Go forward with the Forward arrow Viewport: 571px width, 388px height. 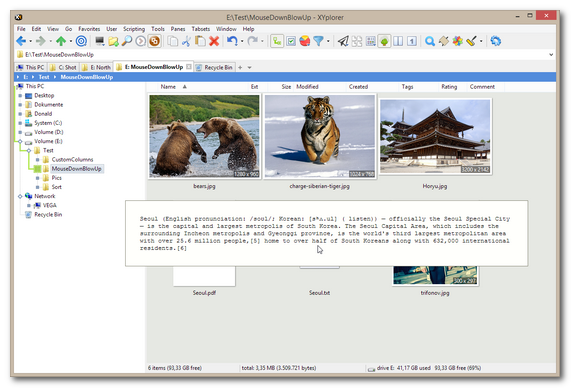41,41
